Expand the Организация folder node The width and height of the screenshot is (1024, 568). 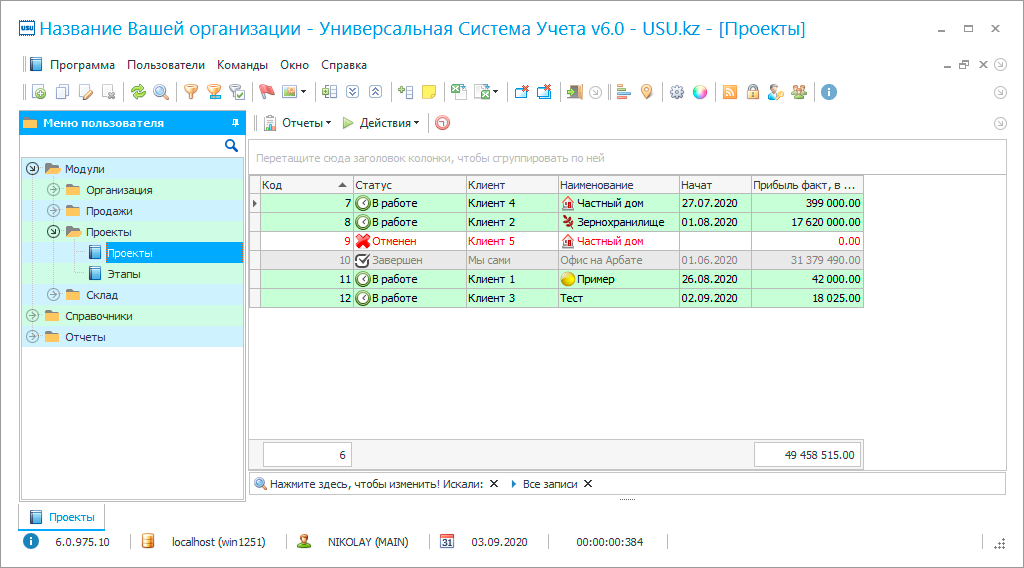point(54,190)
